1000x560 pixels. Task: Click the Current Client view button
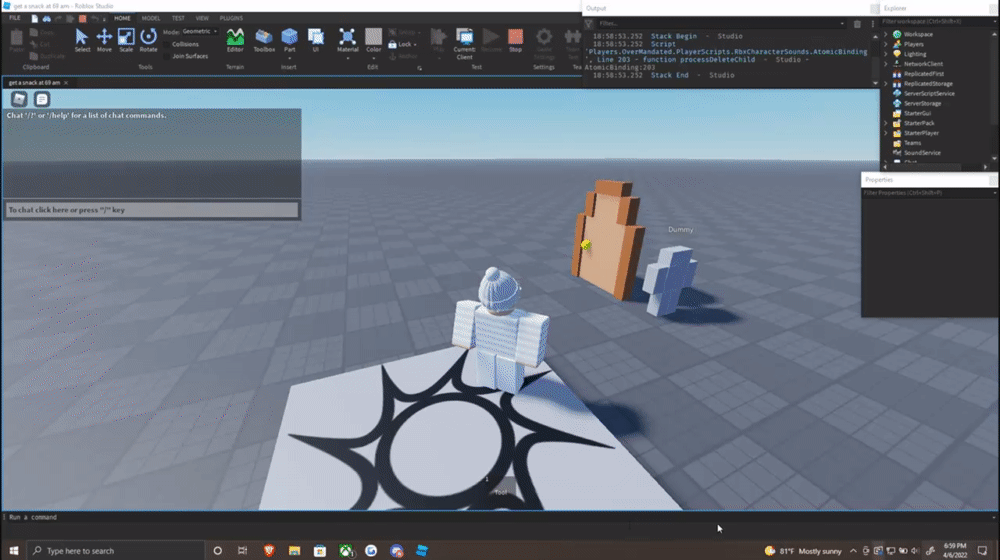[x=464, y=43]
